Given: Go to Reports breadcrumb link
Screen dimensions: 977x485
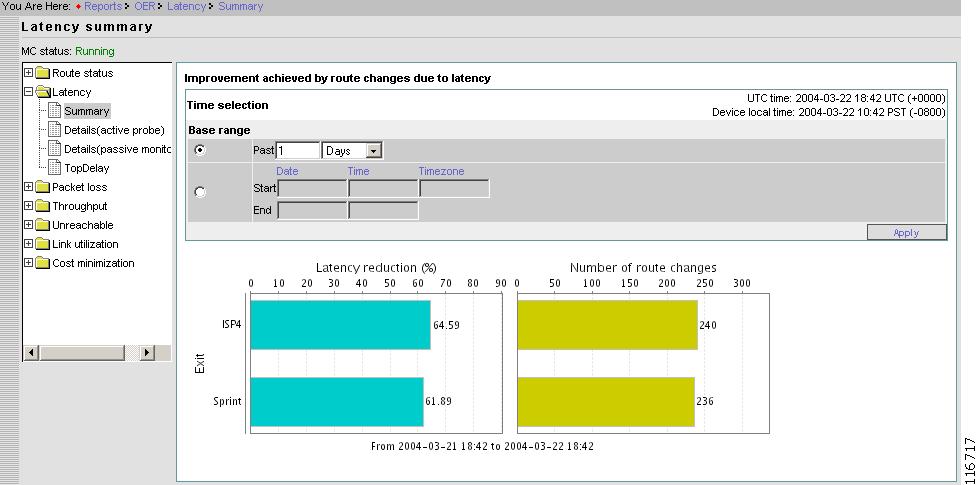Looking at the screenshot, I should (103, 6).
